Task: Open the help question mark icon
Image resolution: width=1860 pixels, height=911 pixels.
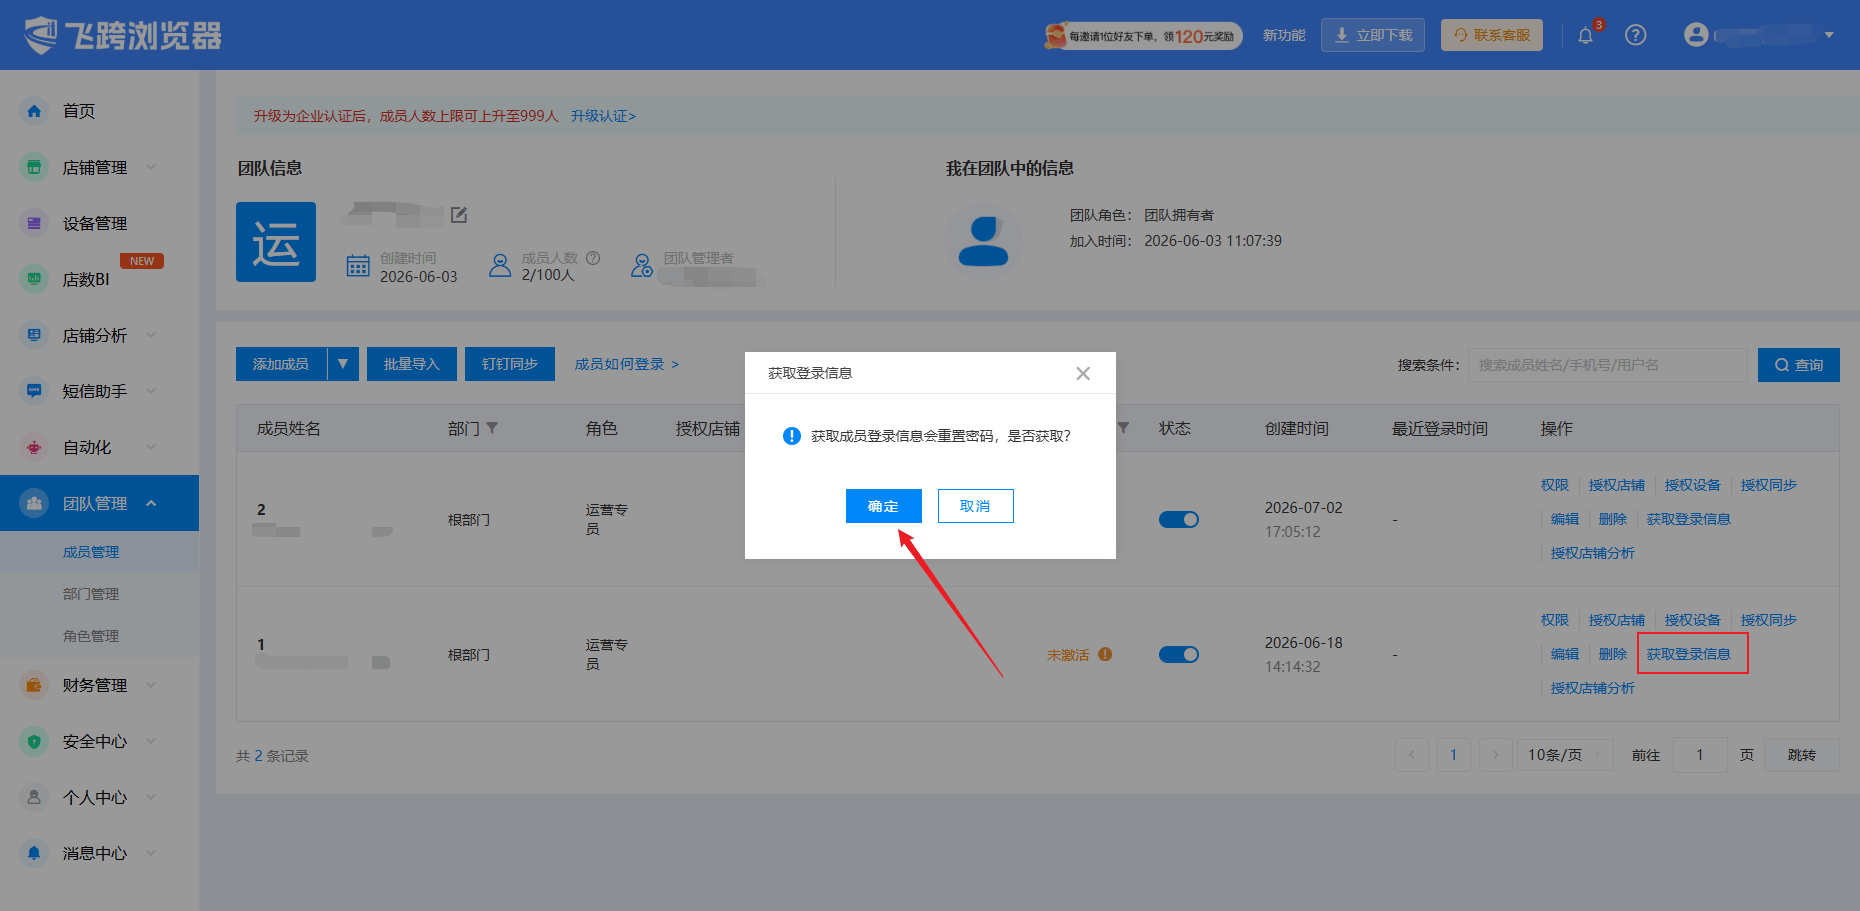Action: click(1636, 35)
